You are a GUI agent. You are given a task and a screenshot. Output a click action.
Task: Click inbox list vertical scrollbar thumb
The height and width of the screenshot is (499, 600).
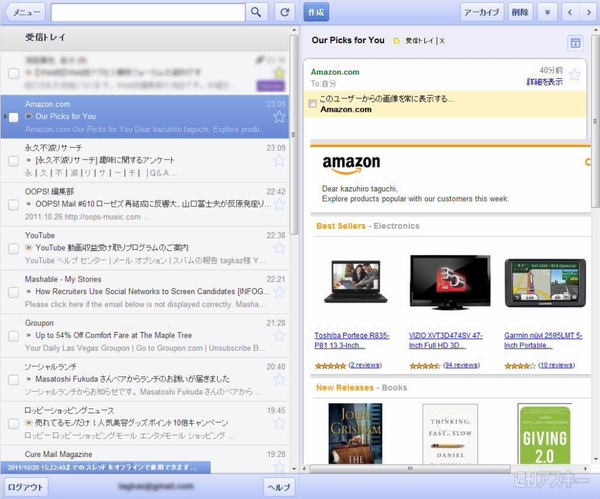click(293, 135)
